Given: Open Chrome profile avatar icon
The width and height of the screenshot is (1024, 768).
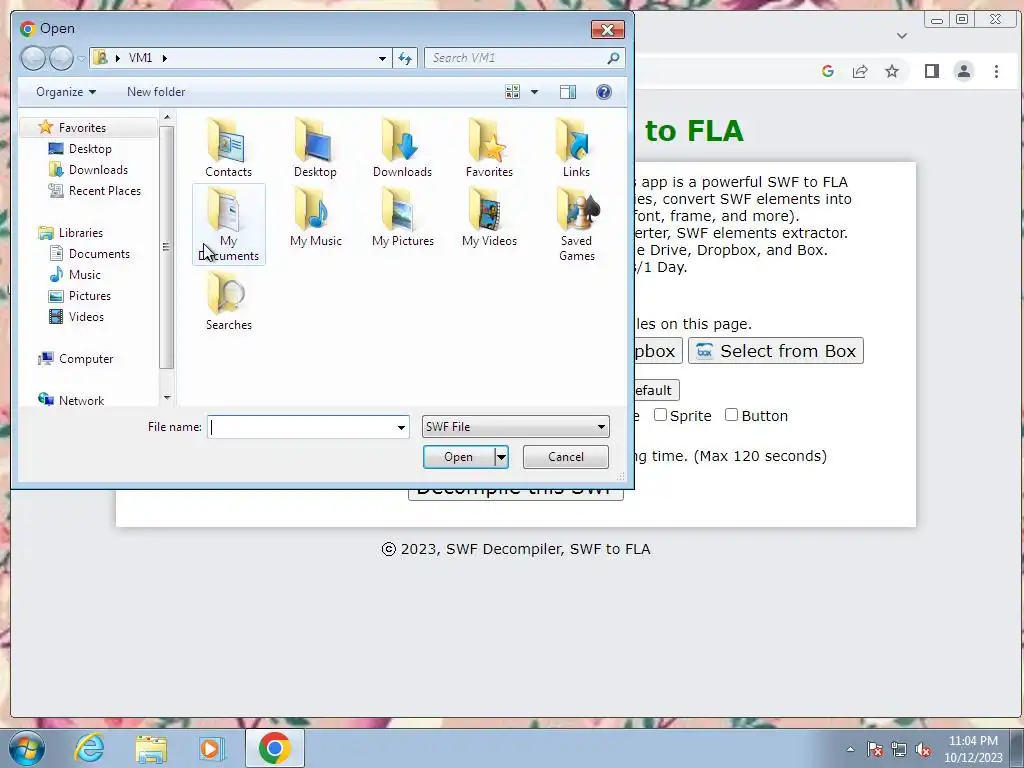Looking at the screenshot, I should [x=964, y=71].
